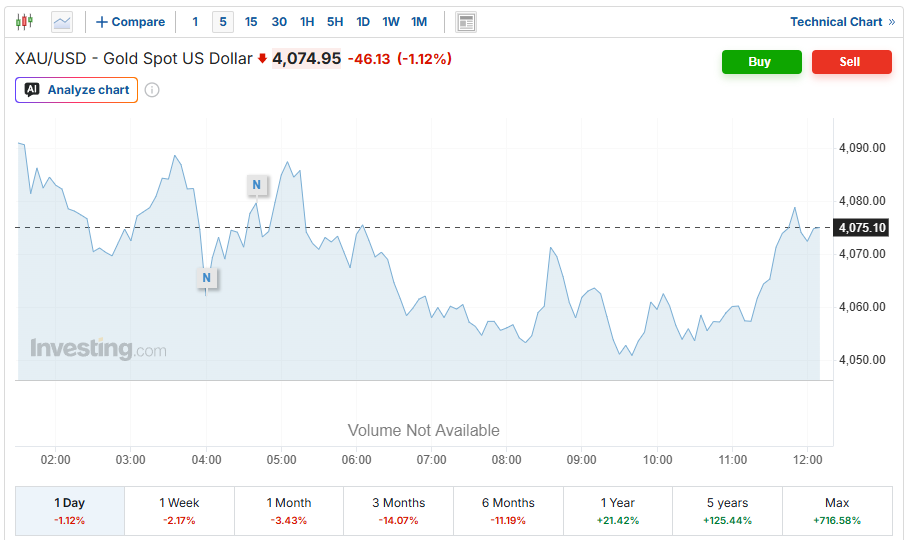Switch to the 1 Year range tab
This screenshot has width=913, height=540.
point(618,511)
